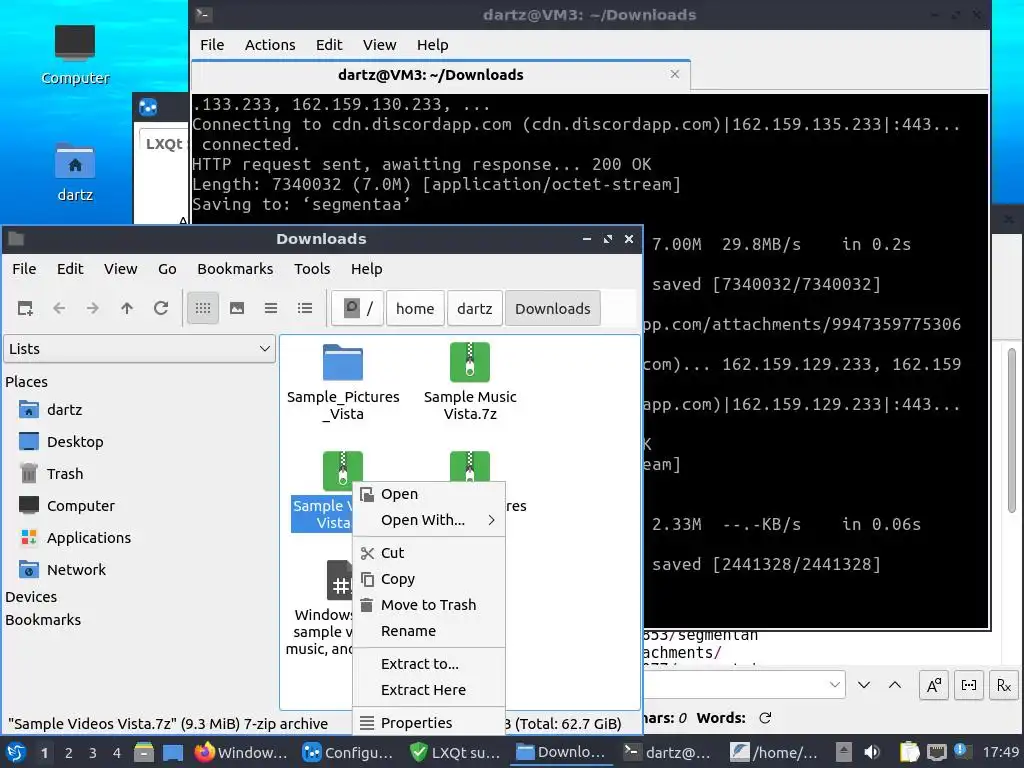Screen dimensions: 1024x768
Task: Click Downloads path segment
Action: coord(552,308)
